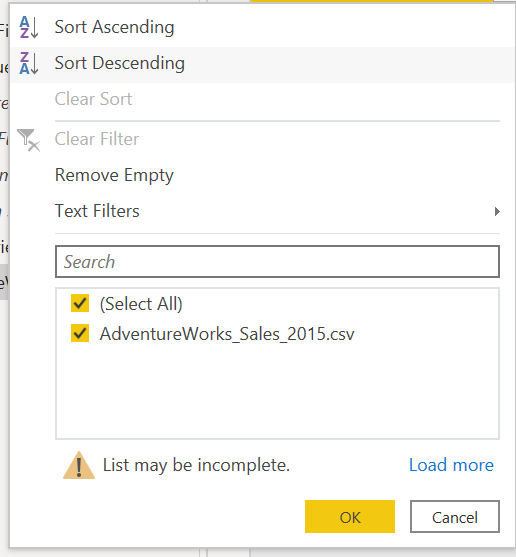Dismiss the filter menu with Cancel
This screenshot has width=516, height=557.
coord(455,517)
